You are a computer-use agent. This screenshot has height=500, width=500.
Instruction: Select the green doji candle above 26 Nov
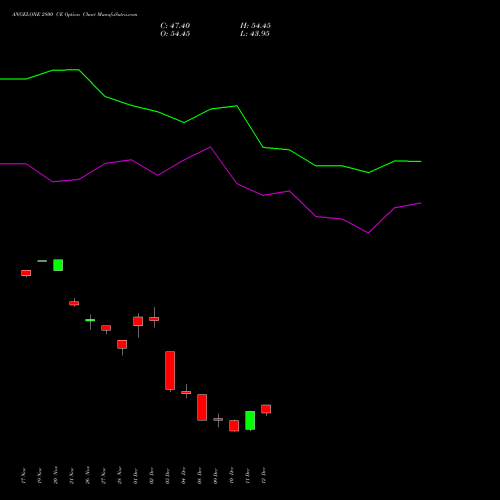pyautogui.click(x=90, y=320)
